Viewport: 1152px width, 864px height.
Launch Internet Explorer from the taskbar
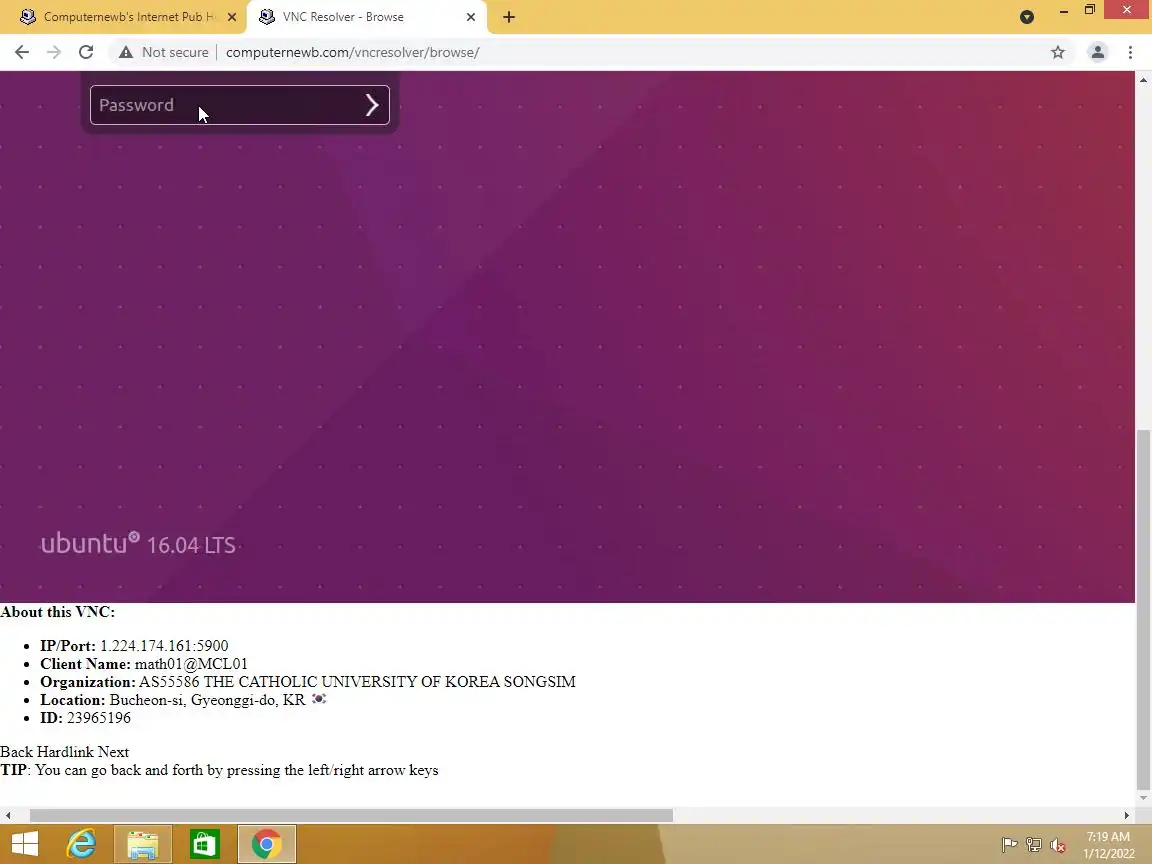click(82, 844)
